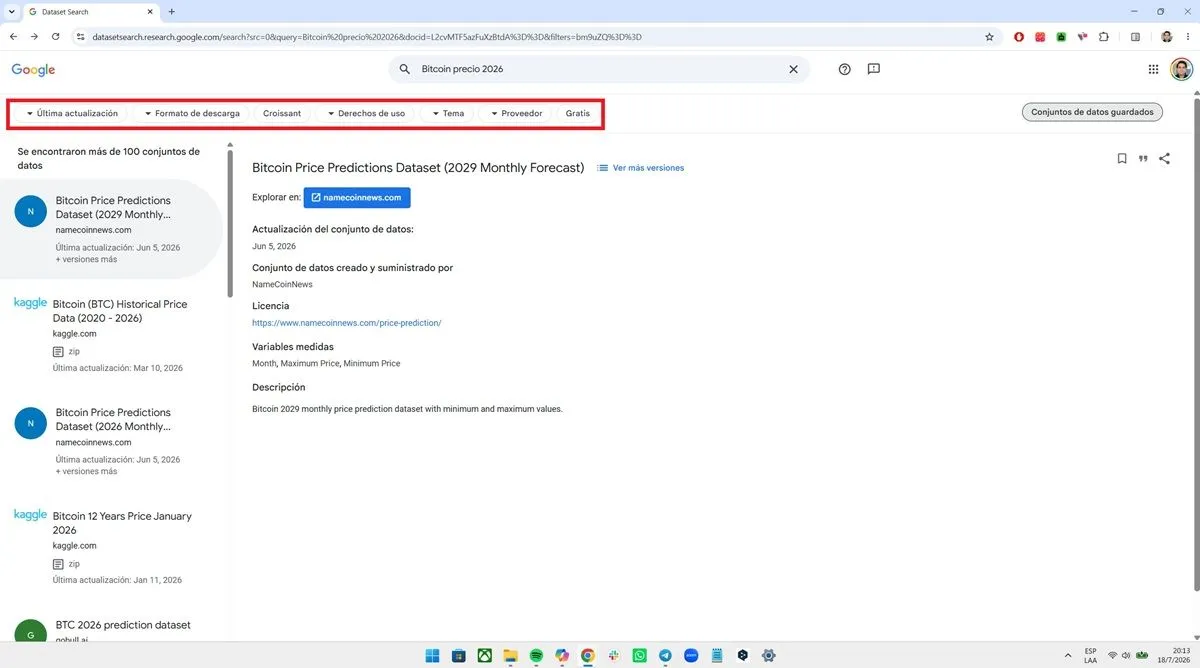Focus the Bitcoin precio 2026 search field
The image size is (1200, 668).
click(x=599, y=69)
